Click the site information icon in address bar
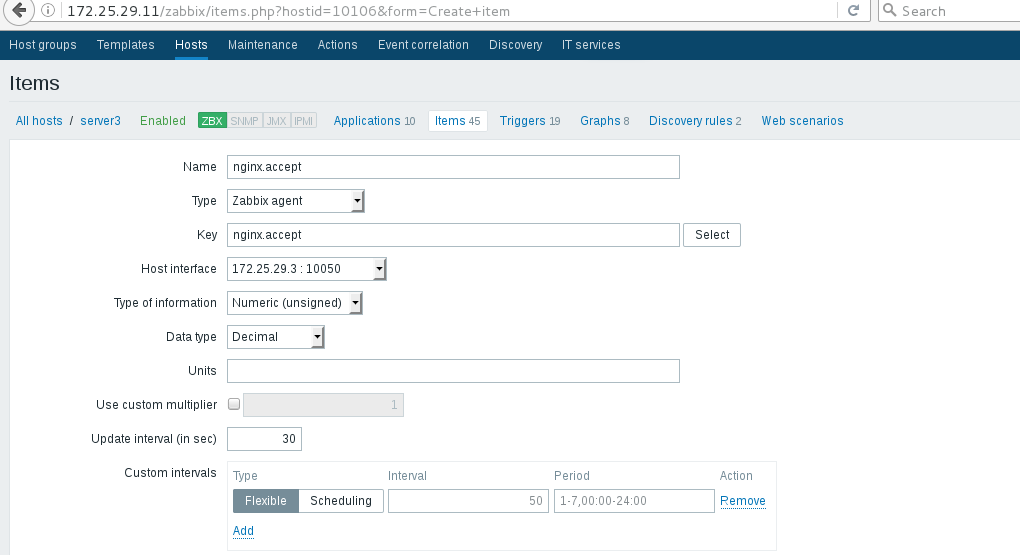This screenshot has width=1020, height=555. click(47, 10)
